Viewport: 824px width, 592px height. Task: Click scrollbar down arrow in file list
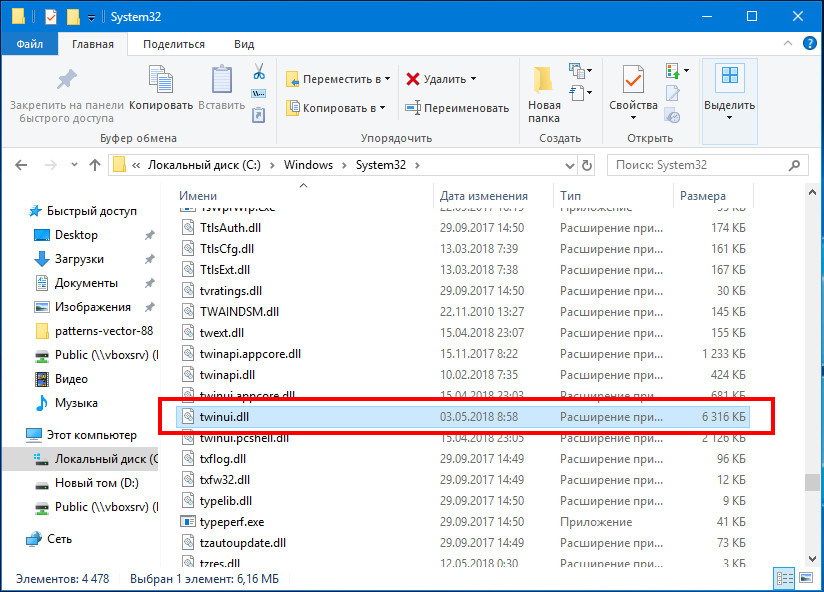[812, 558]
